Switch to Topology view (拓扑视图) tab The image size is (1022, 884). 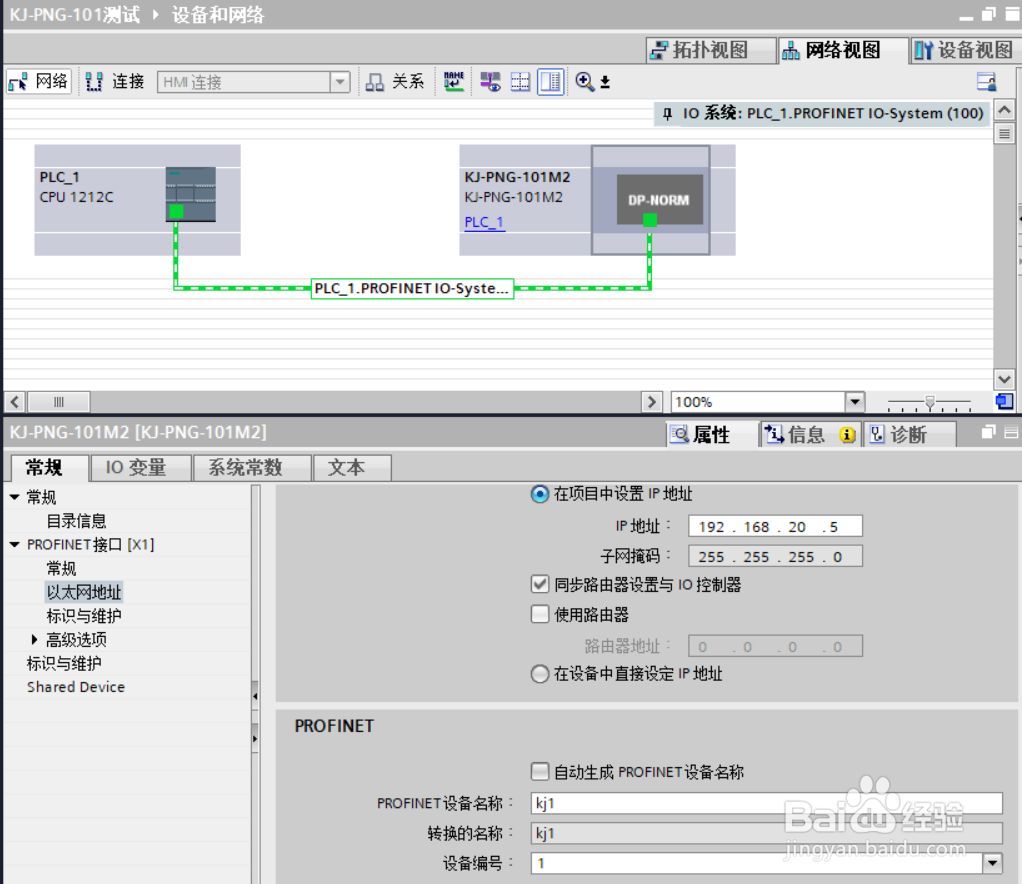(711, 50)
